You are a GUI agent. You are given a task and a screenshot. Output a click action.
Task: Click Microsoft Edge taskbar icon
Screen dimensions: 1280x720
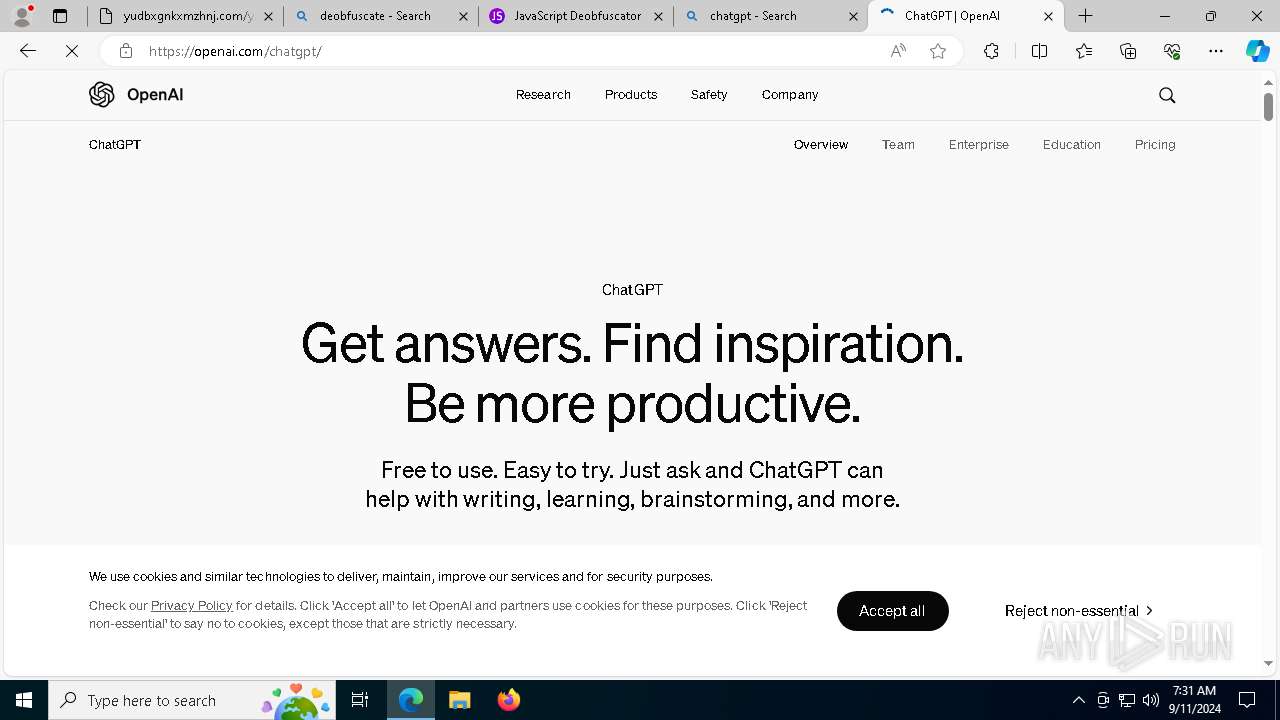click(x=411, y=700)
